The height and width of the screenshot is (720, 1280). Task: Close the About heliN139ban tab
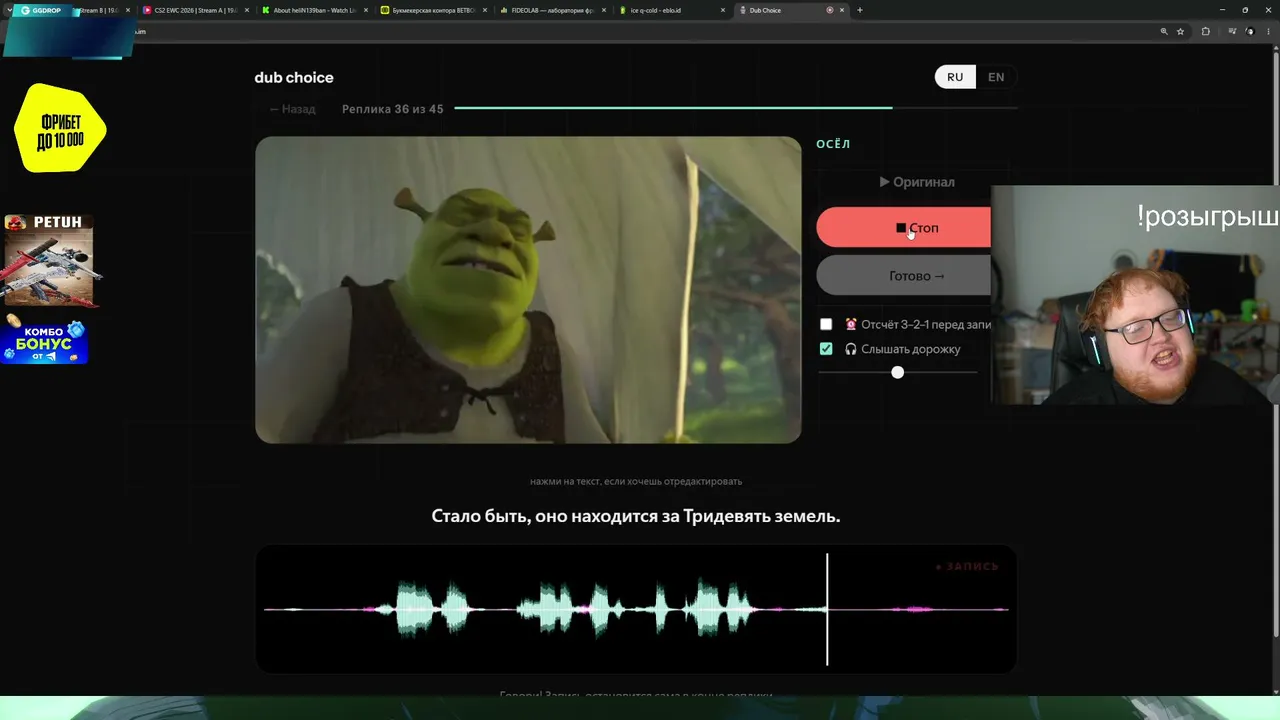pos(365,10)
